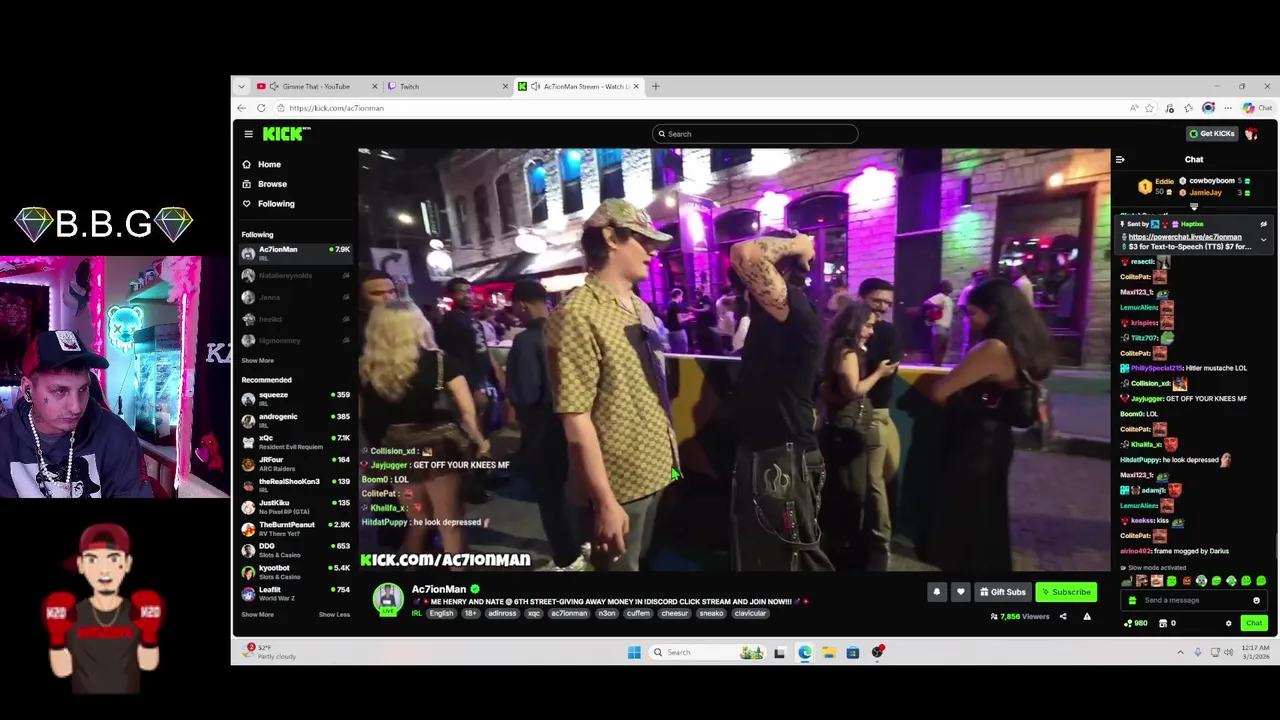
Task: Open the emoji picker in message box
Action: (x=1256, y=600)
